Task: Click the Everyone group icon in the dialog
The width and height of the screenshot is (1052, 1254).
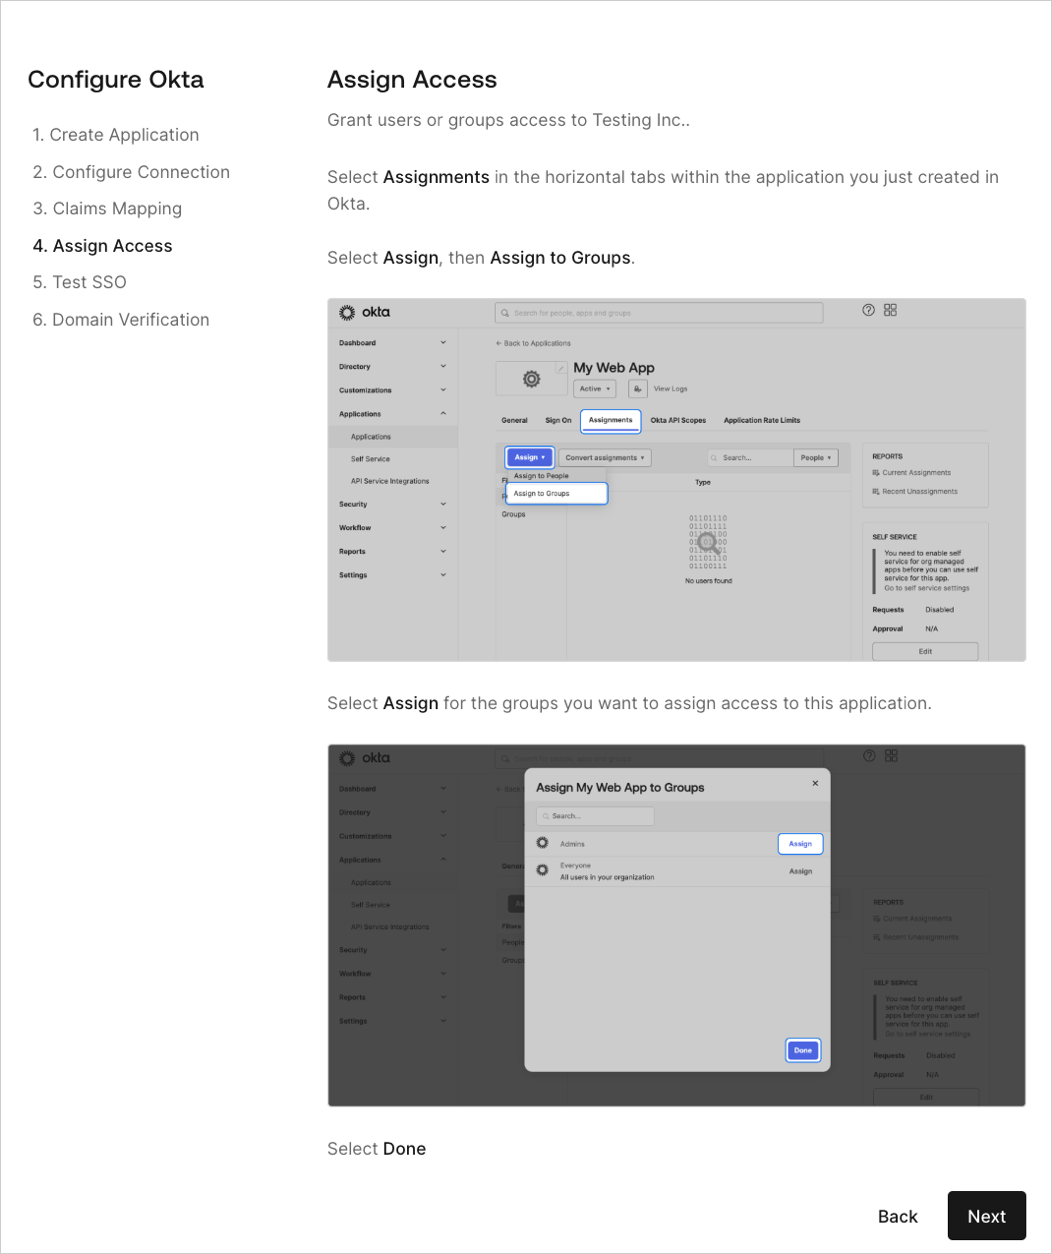Action: tap(543, 869)
